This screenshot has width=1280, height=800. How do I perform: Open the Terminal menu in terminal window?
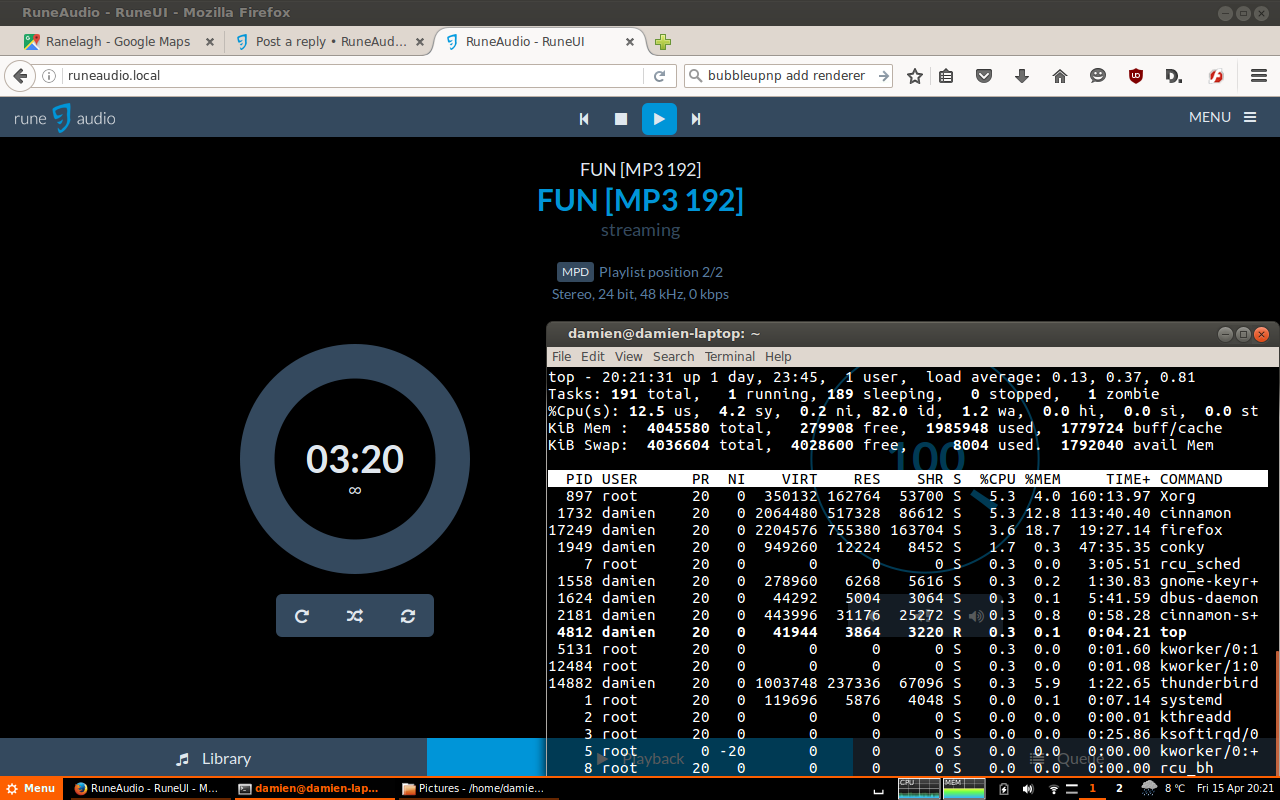point(730,356)
